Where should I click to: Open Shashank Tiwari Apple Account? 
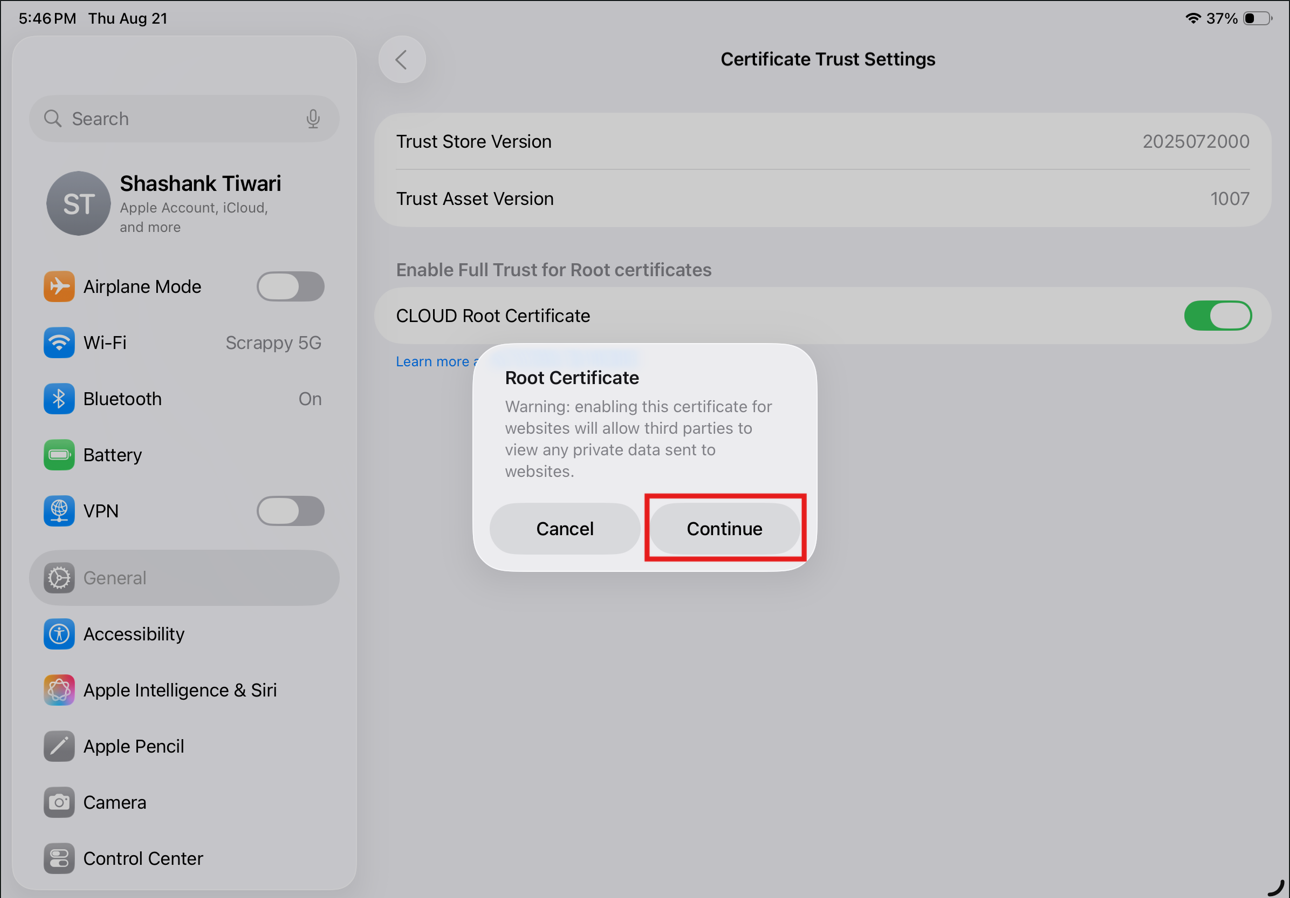184,203
